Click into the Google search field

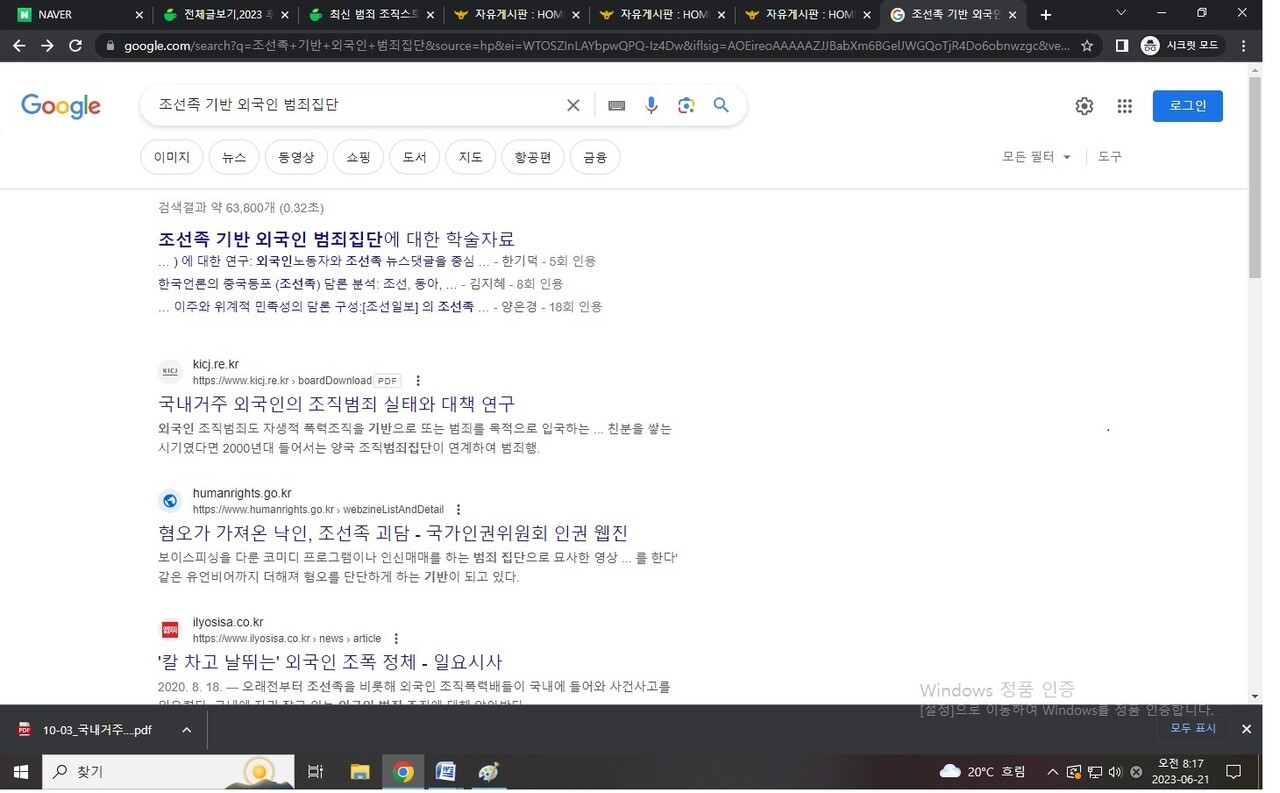pos(350,106)
